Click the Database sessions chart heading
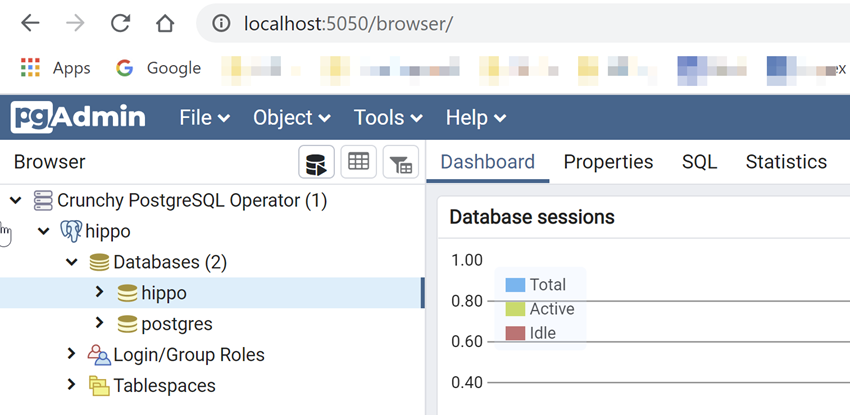 coord(532,217)
